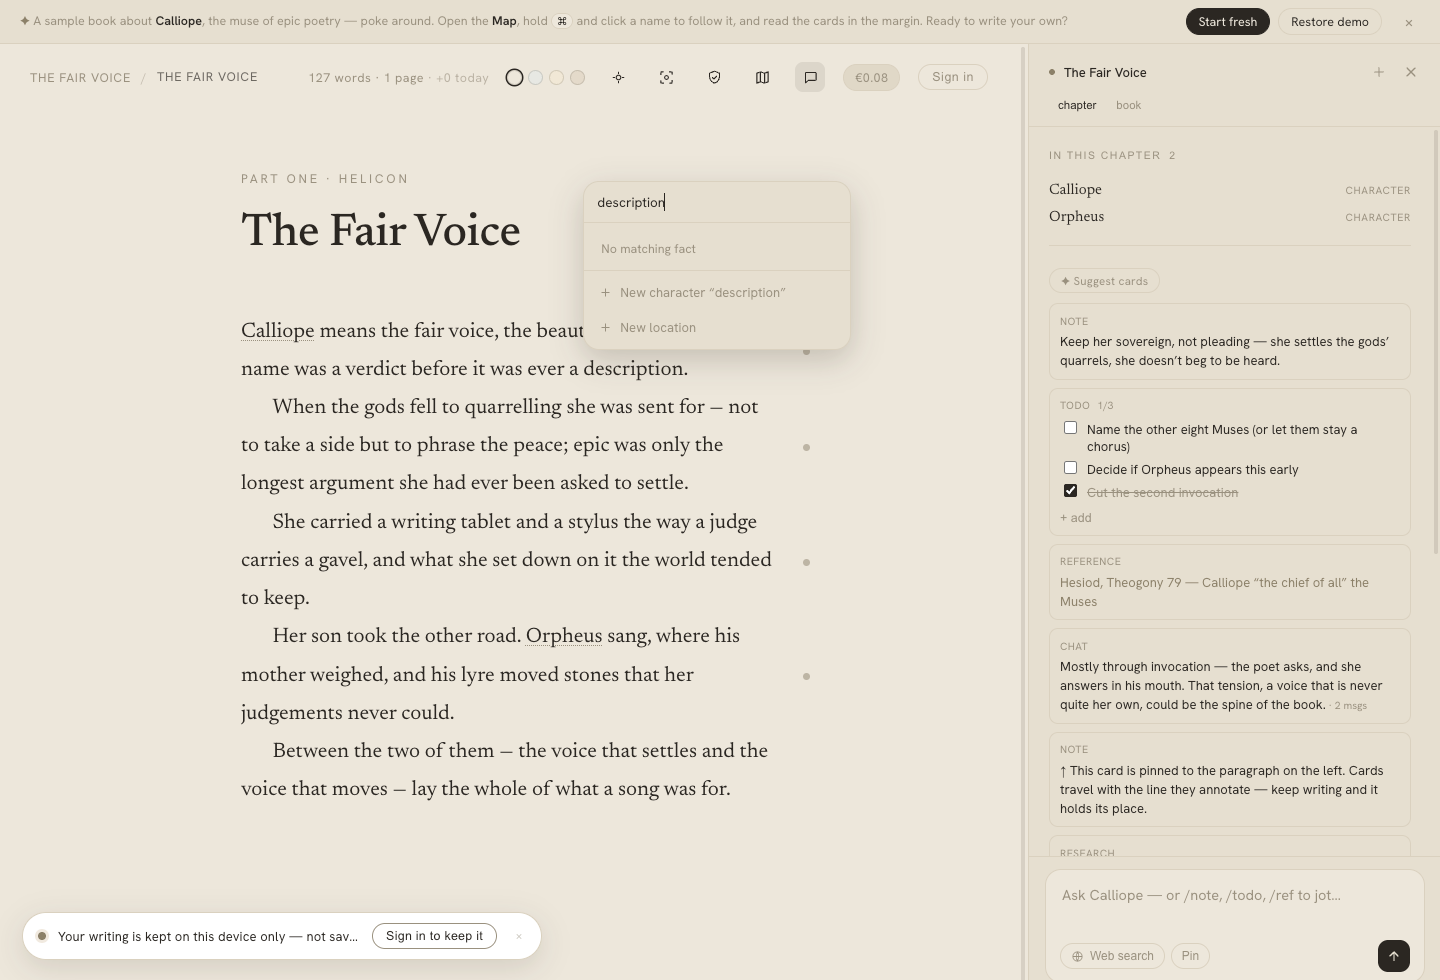Click second breadcrumb THE FAIR VOICE
The height and width of the screenshot is (980, 1440).
(207, 77)
